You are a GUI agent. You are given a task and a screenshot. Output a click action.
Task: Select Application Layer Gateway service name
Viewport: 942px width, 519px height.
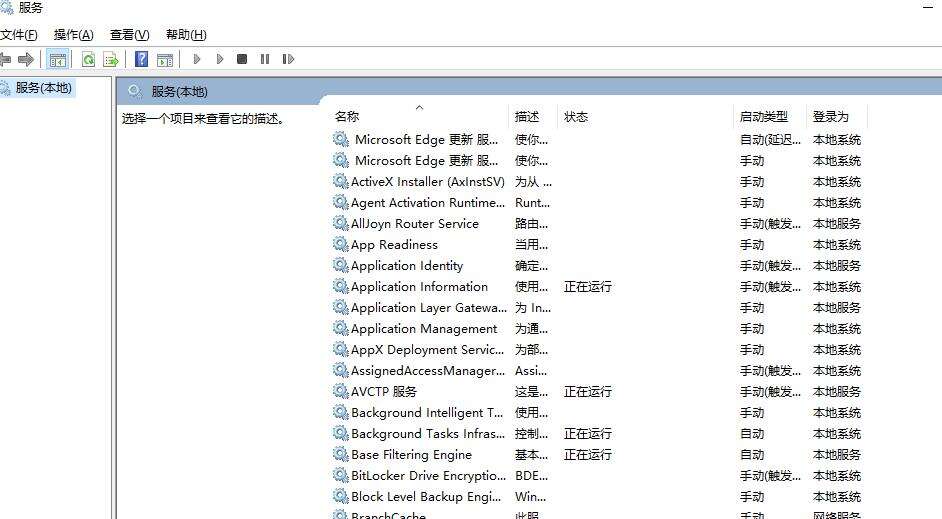429,308
